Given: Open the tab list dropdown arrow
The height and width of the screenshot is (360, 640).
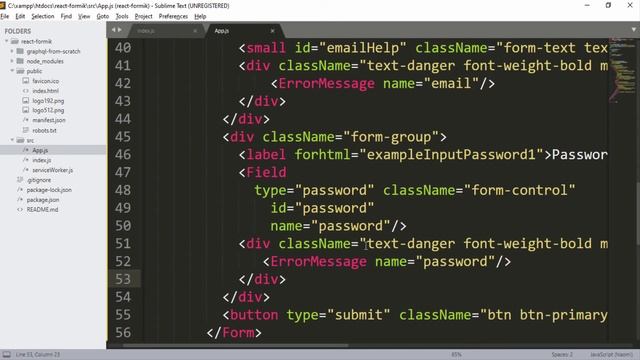Looking at the screenshot, I should [x=633, y=29].
